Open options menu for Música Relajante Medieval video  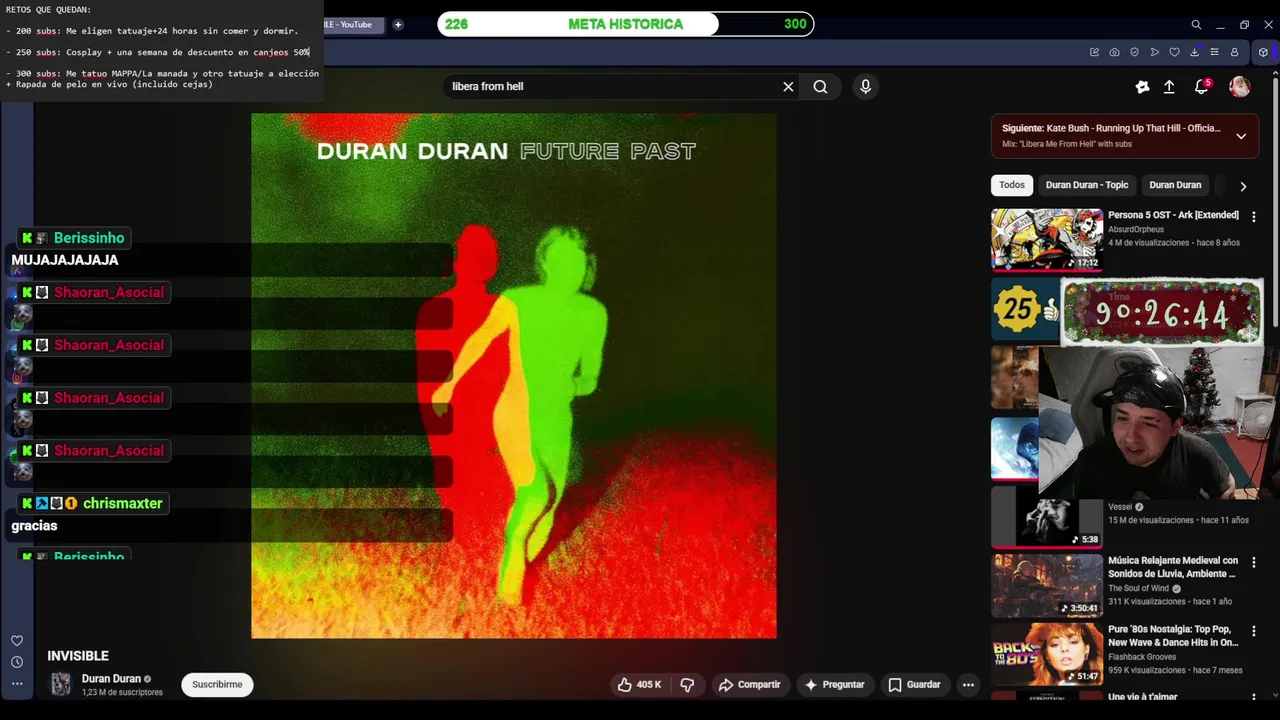pos(1253,562)
